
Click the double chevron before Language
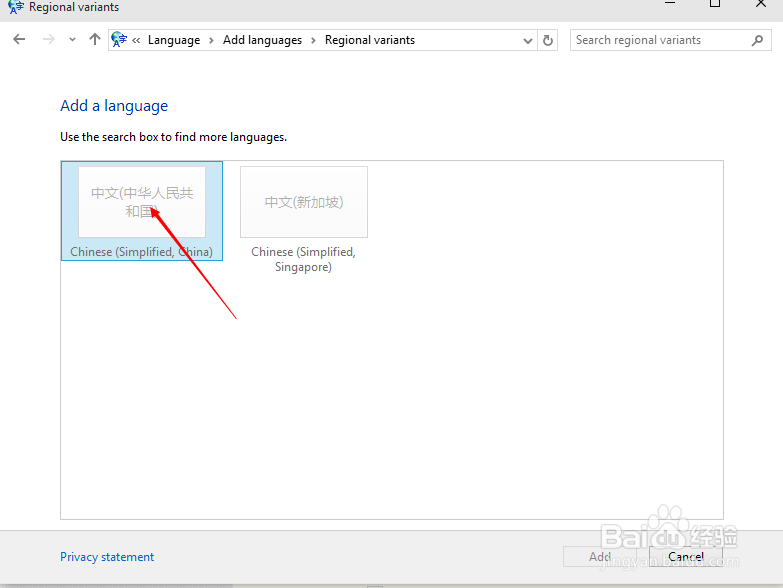tap(136, 40)
